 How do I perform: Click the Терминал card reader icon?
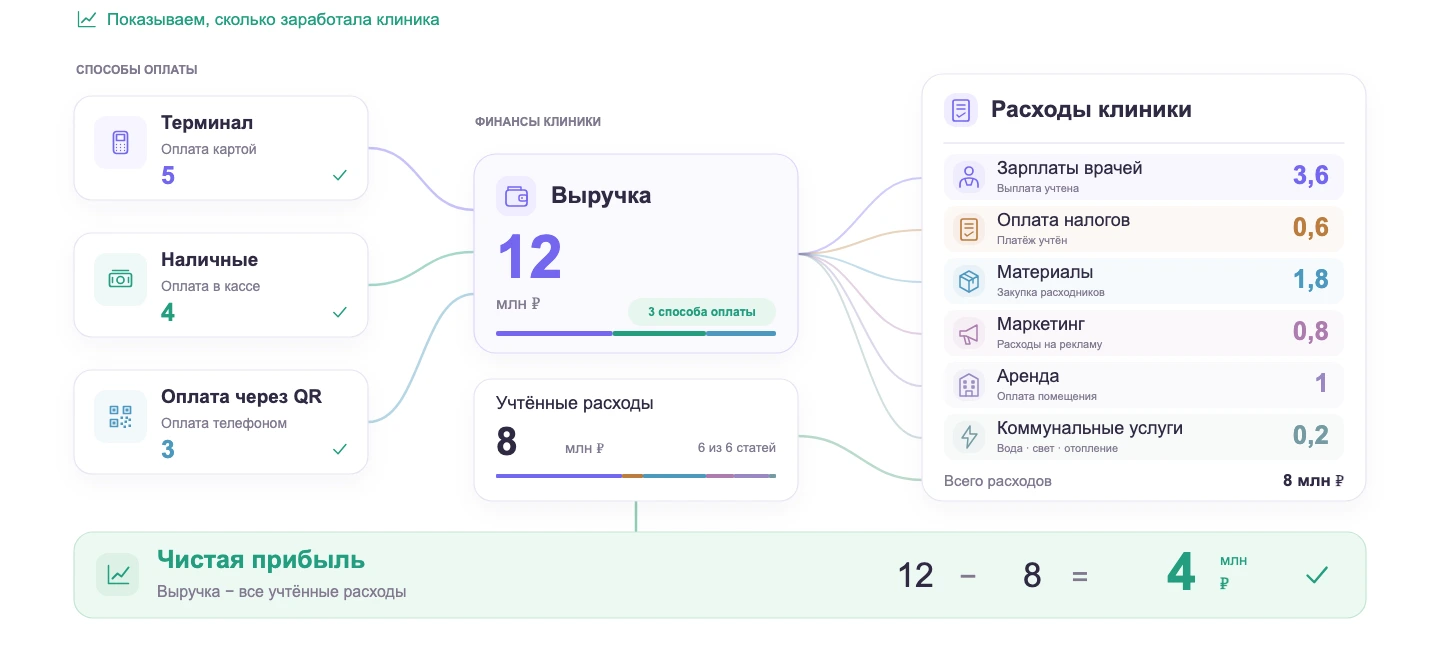121,142
